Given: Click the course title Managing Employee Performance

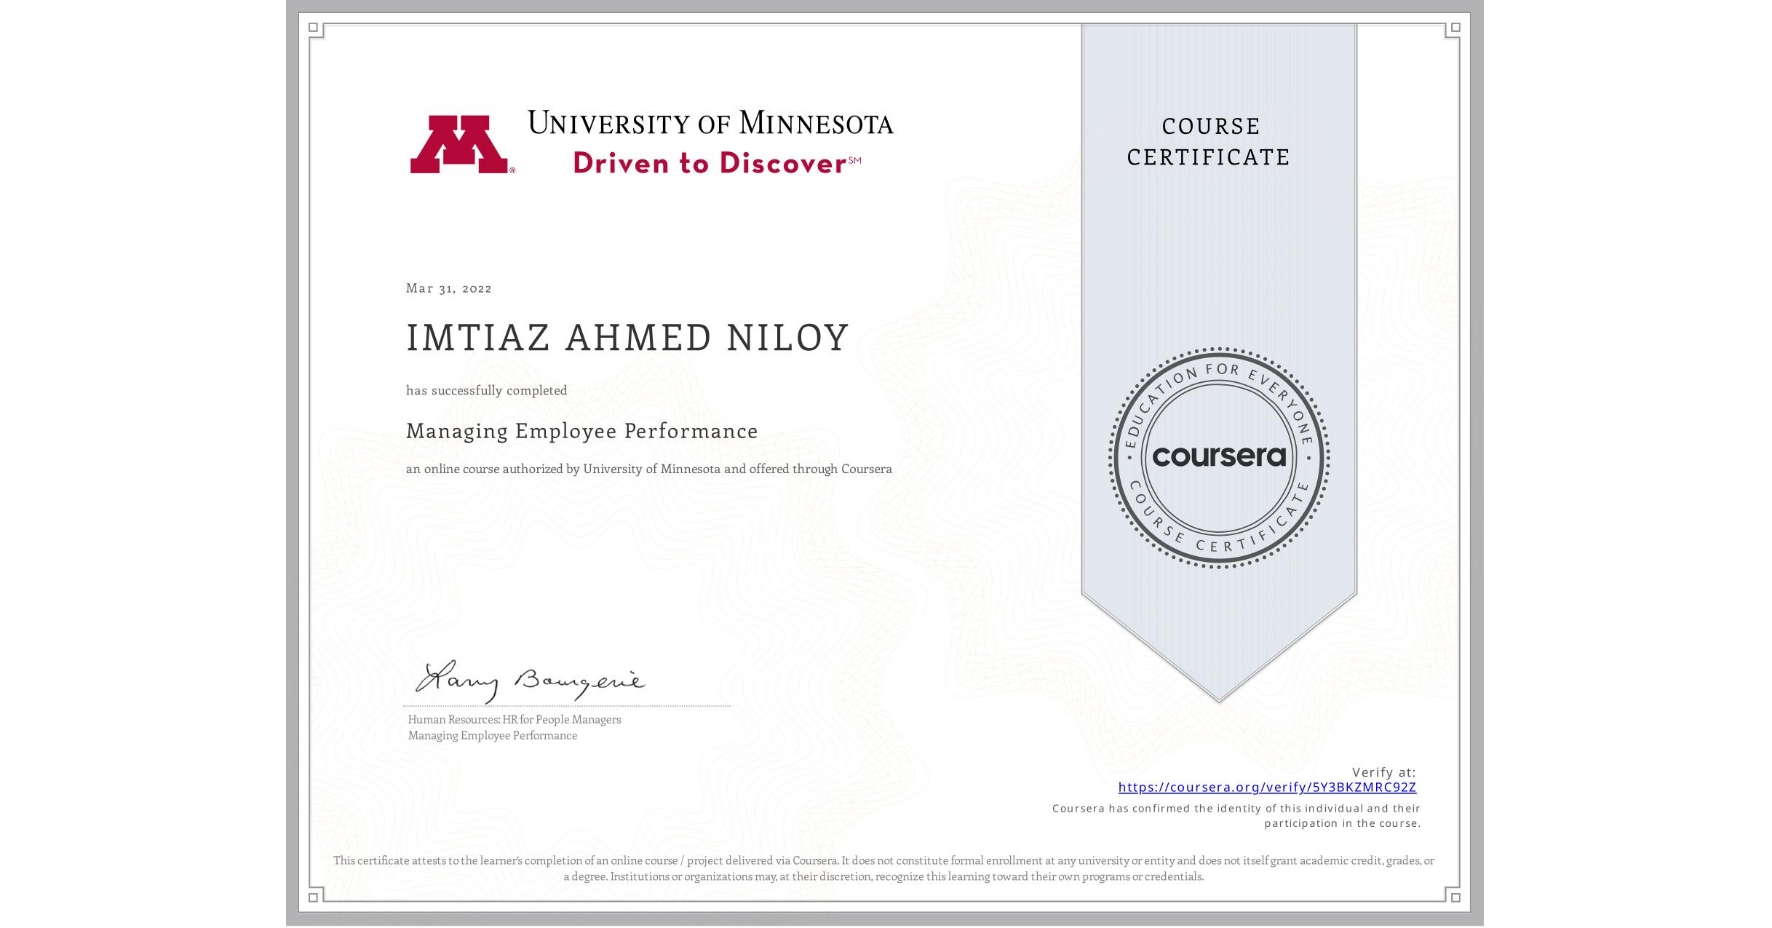Looking at the screenshot, I should pos(581,431).
